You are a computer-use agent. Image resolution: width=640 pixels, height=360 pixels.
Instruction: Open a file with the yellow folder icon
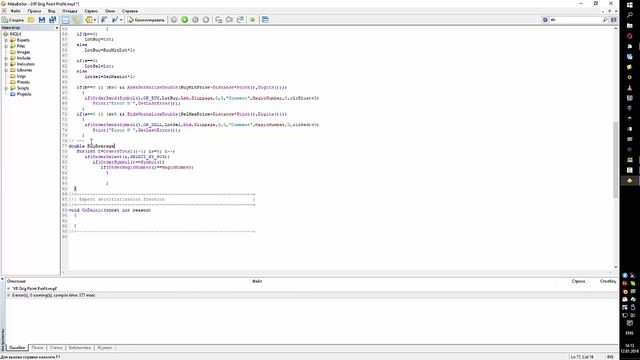click(x=31, y=20)
